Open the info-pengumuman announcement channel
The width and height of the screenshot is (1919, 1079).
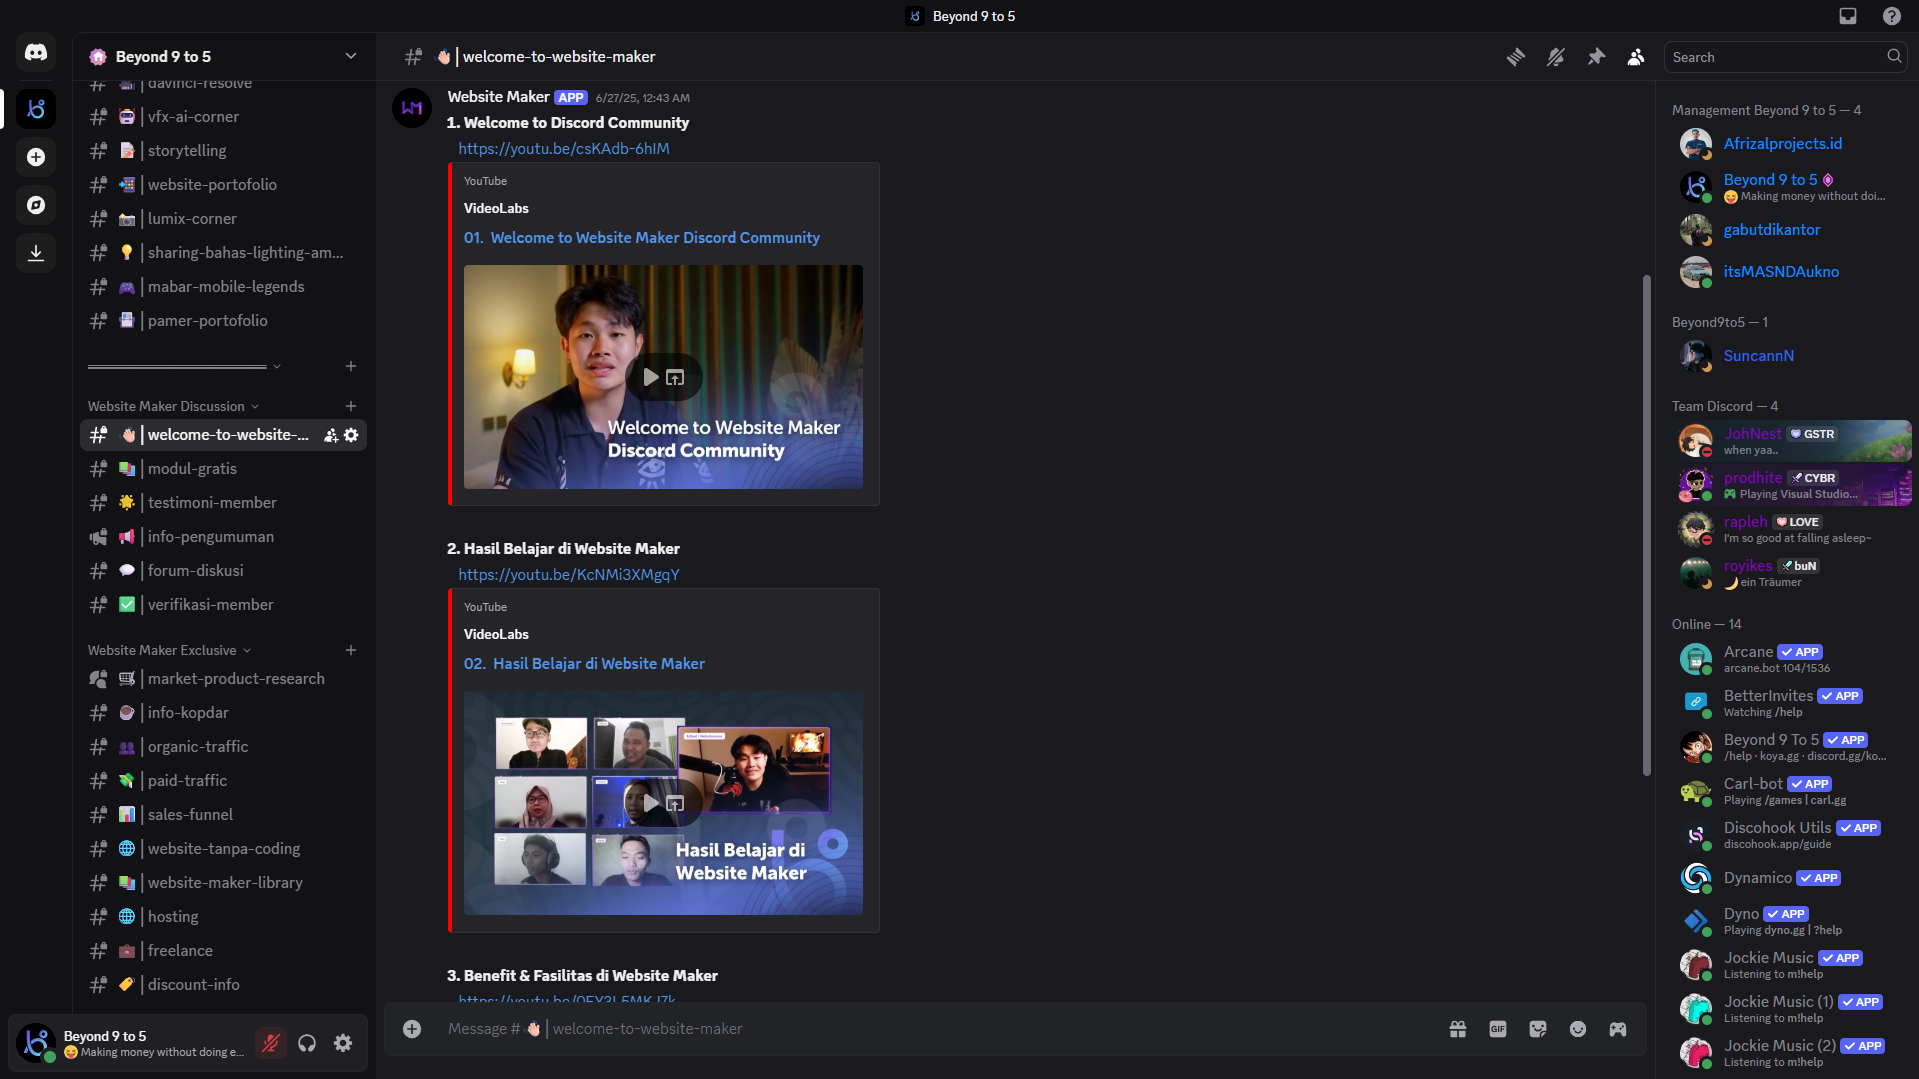click(223, 537)
